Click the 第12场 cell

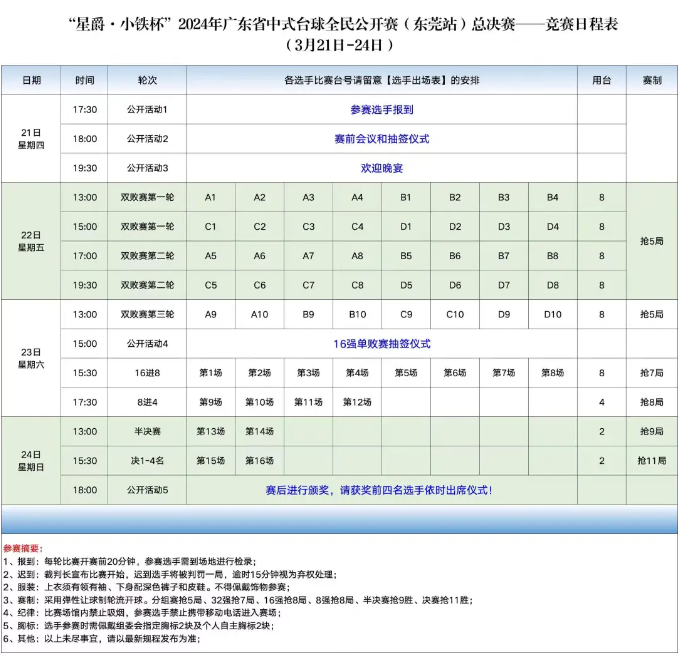point(357,402)
